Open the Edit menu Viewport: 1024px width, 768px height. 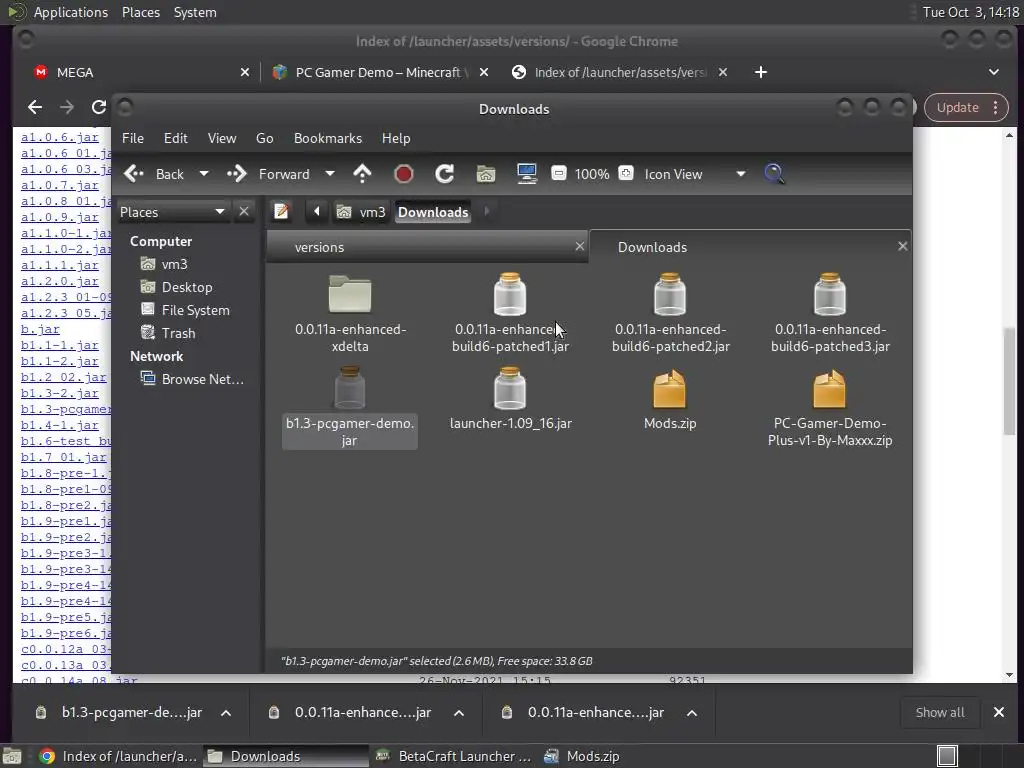pos(176,138)
